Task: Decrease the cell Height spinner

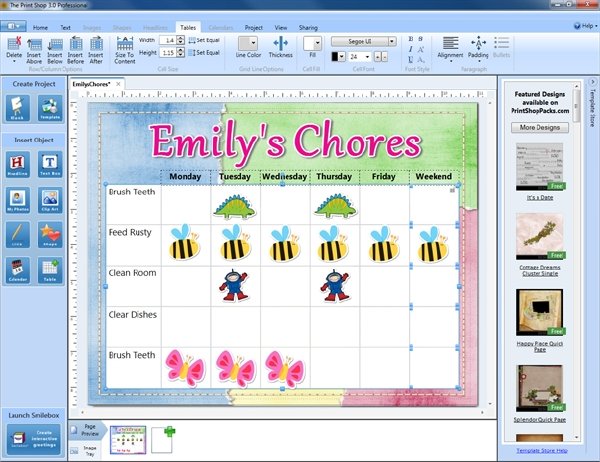Action: click(x=181, y=55)
